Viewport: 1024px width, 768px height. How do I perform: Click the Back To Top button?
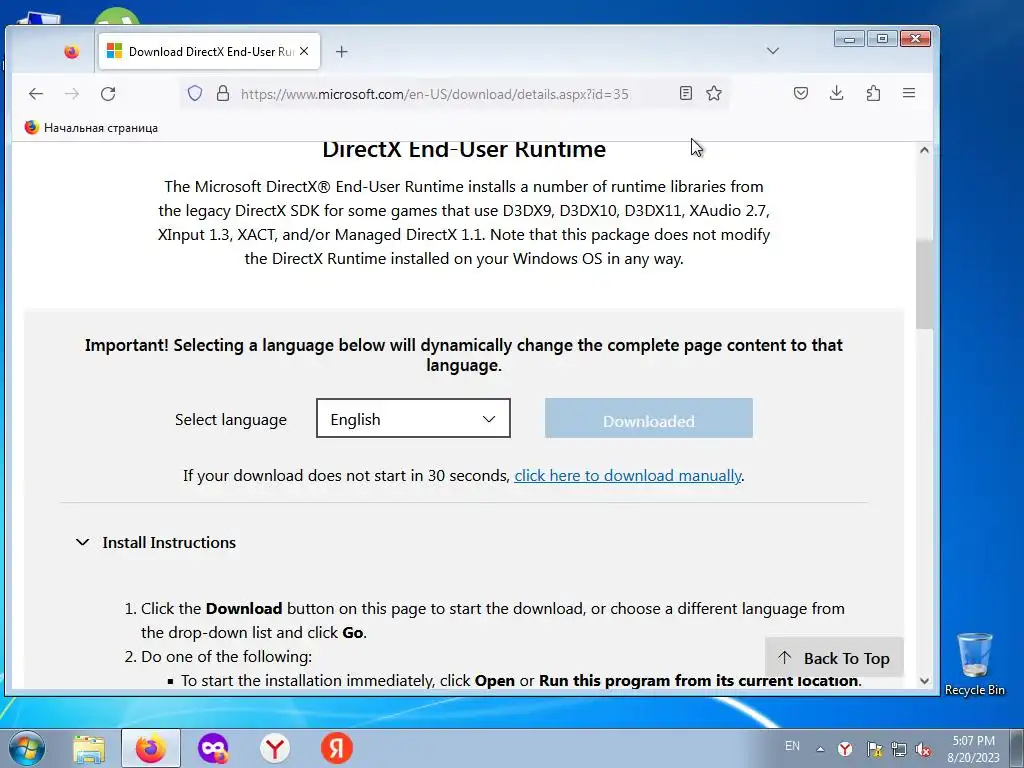coord(834,658)
